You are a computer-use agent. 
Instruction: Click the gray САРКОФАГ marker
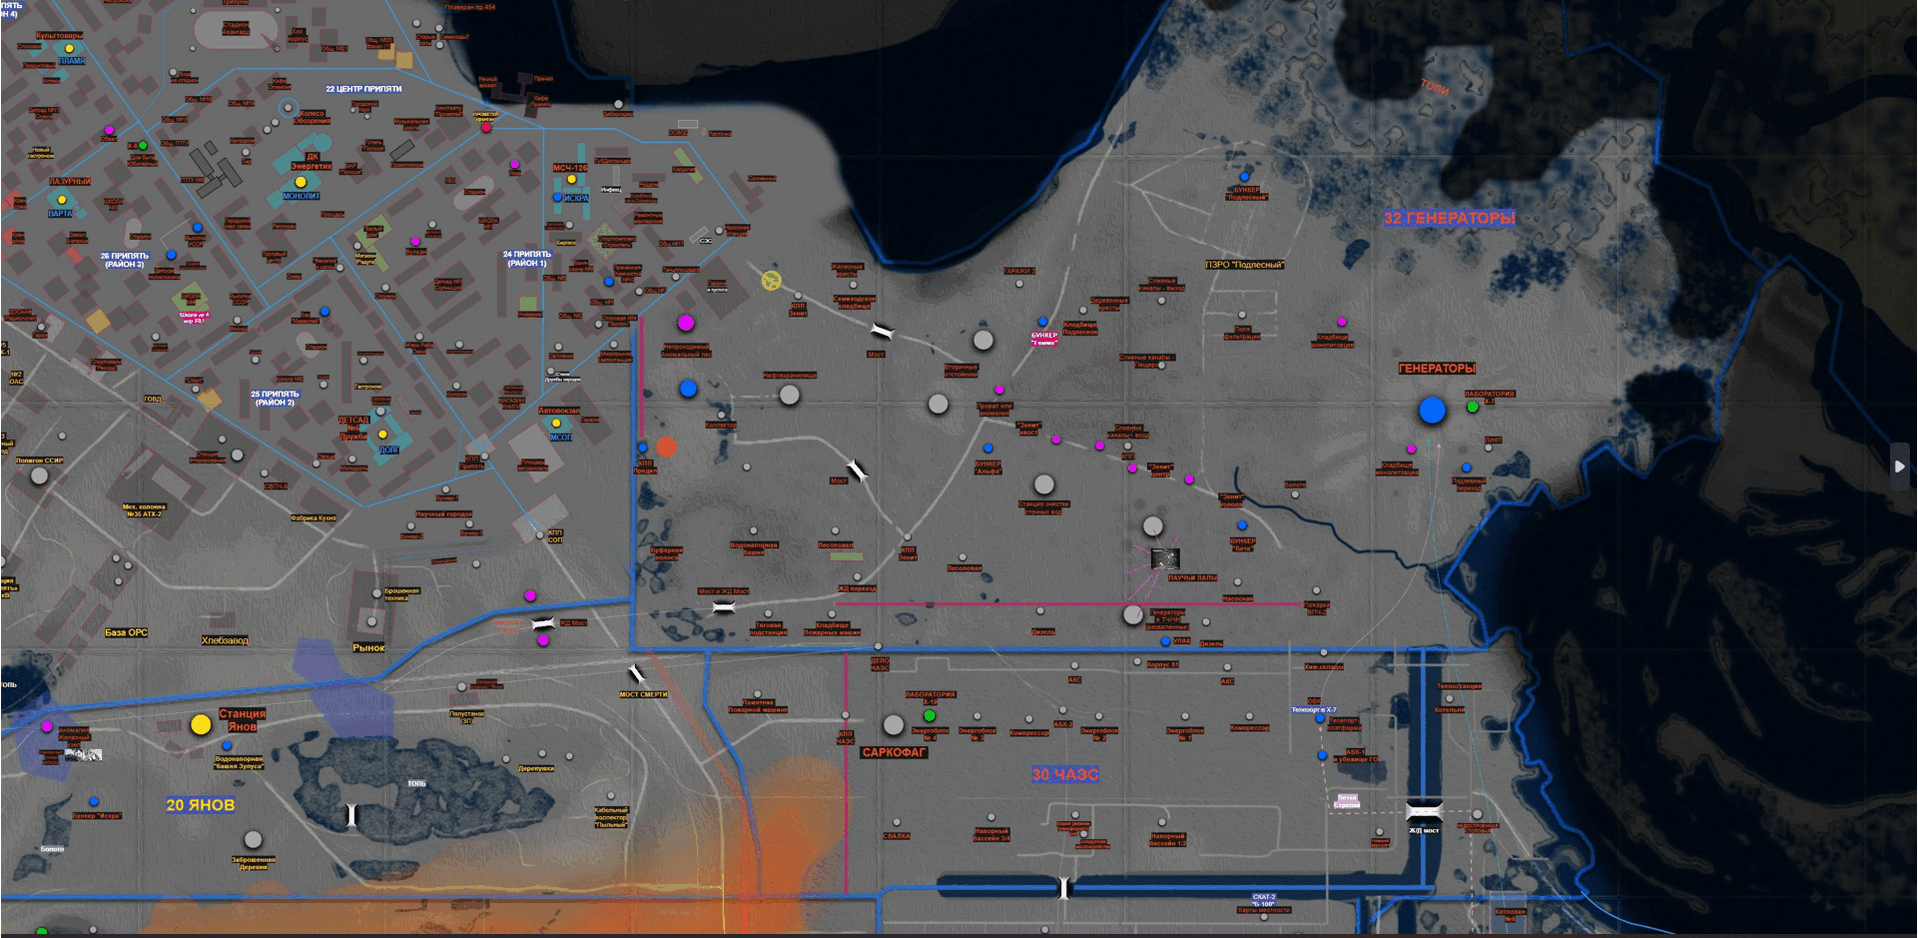pyautogui.click(x=893, y=725)
